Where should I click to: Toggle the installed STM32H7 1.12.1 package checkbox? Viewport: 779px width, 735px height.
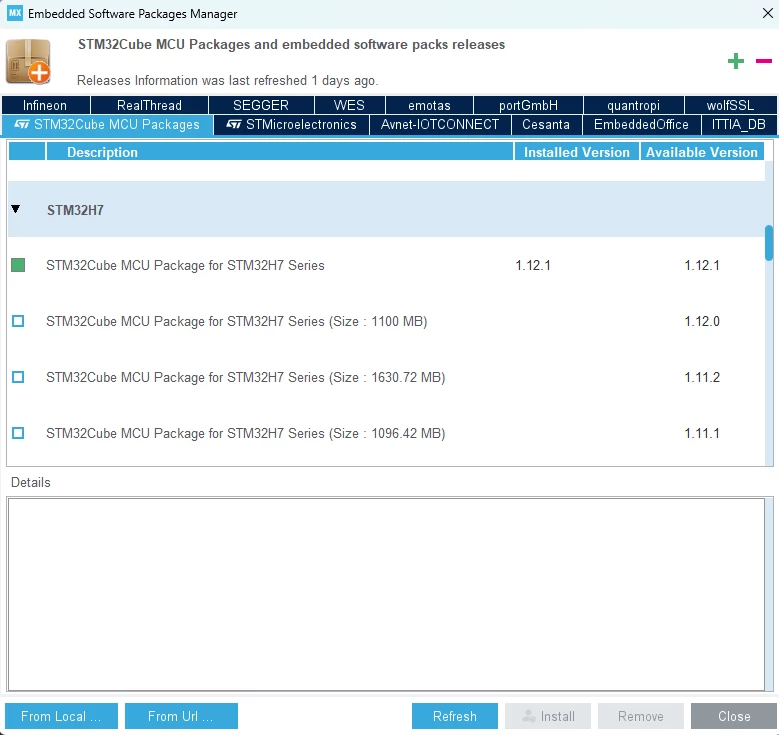tap(18, 265)
